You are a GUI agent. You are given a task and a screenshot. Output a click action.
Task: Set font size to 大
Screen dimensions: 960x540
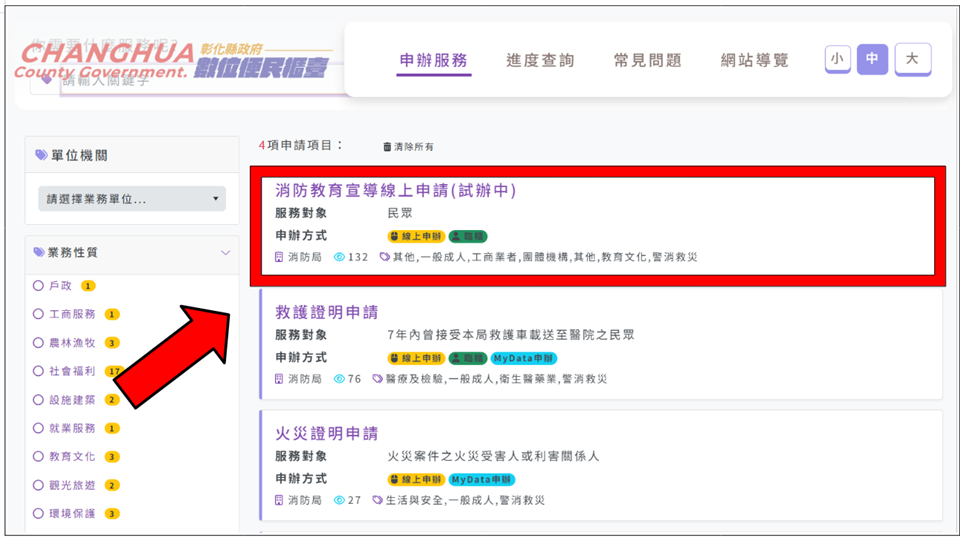coord(912,59)
